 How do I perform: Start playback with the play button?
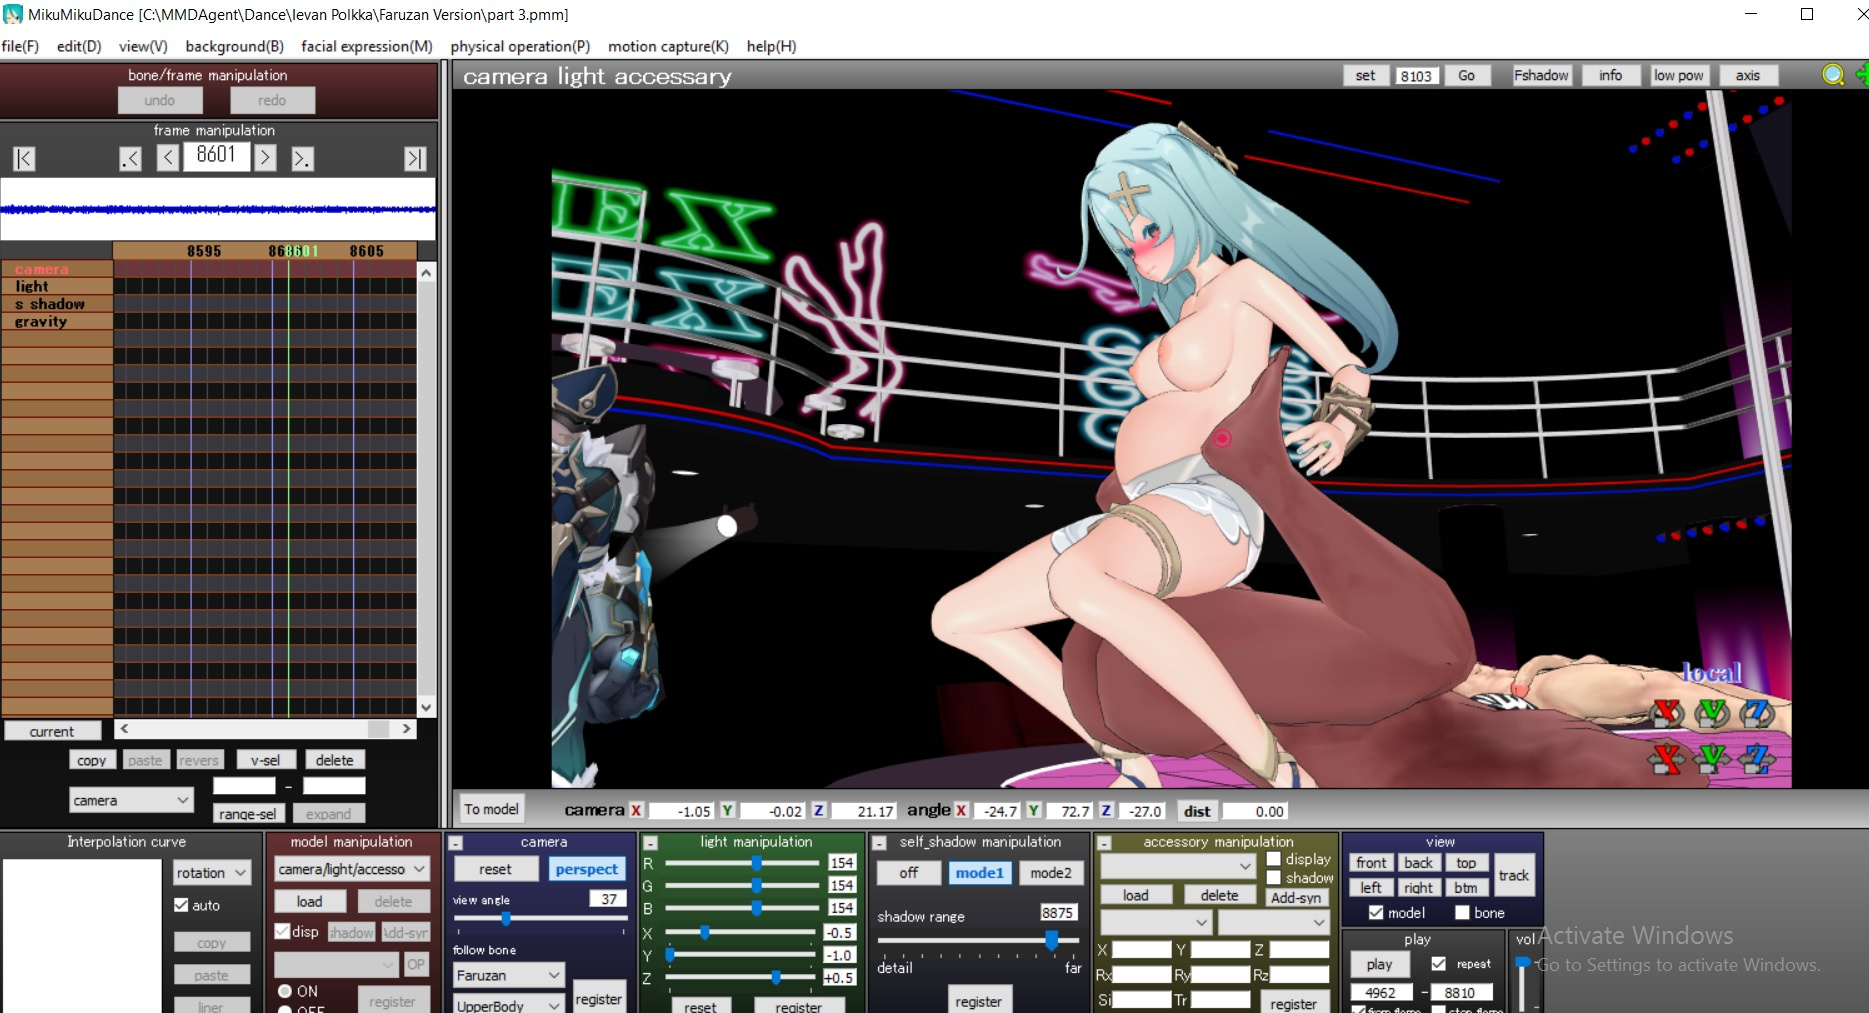[1379, 964]
